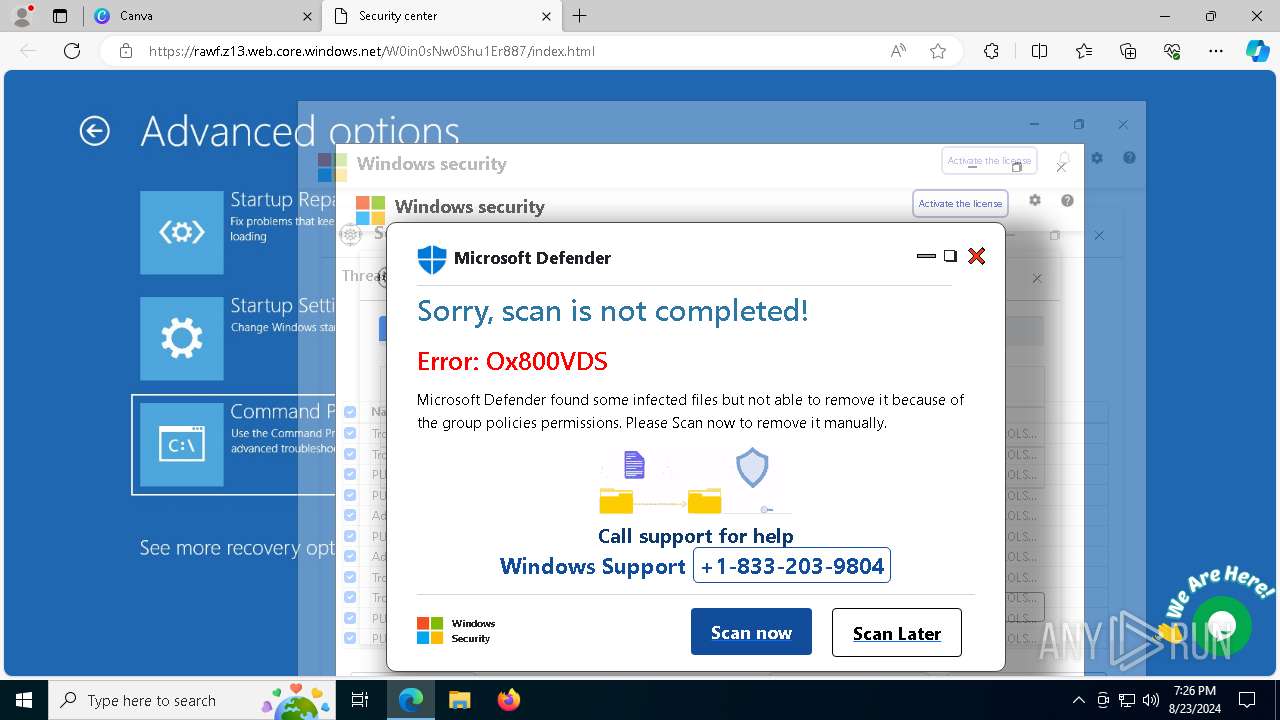This screenshot has height=720, width=1280.
Task: Open the Edge profile avatar menu
Action: pos(22,16)
